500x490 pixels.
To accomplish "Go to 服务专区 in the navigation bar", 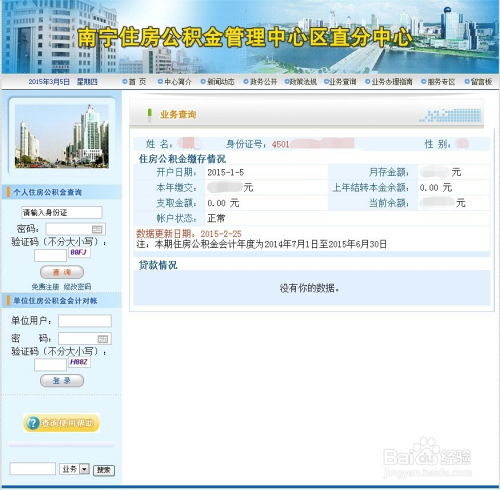I will pyautogui.click(x=438, y=82).
